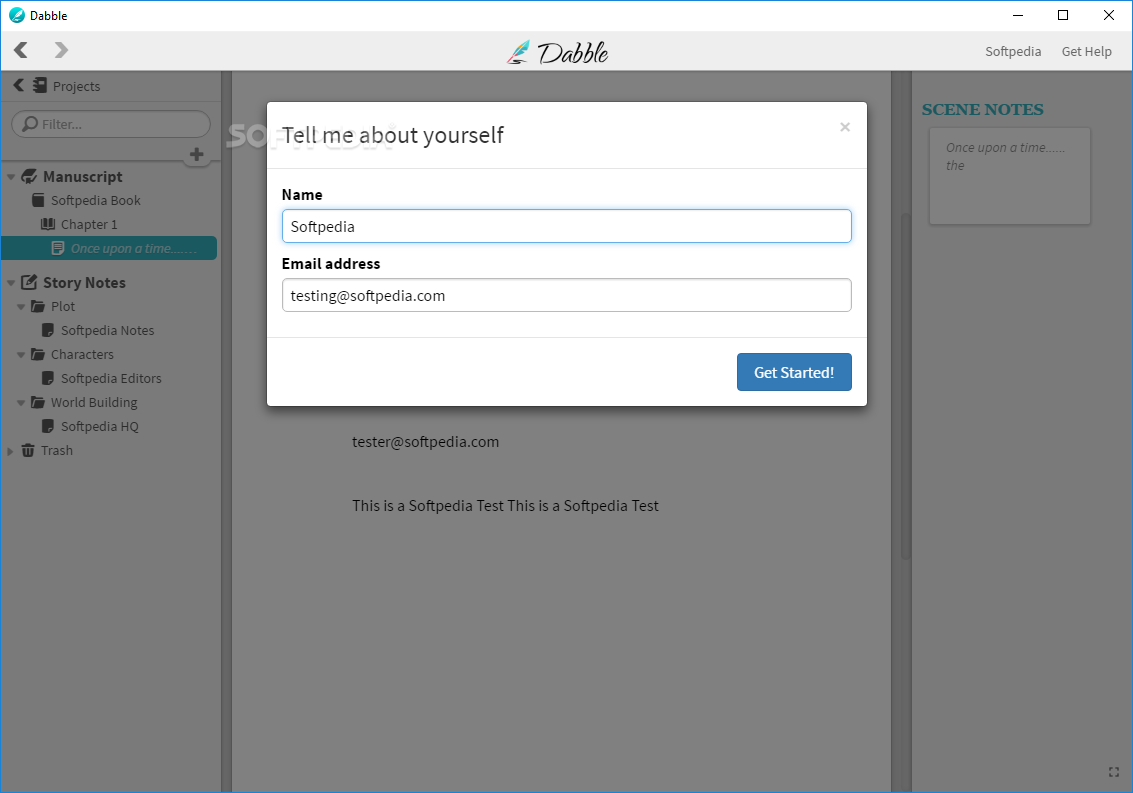The width and height of the screenshot is (1133, 793).
Task: Minimize the Dabble window
Action: click(1018, 15)
